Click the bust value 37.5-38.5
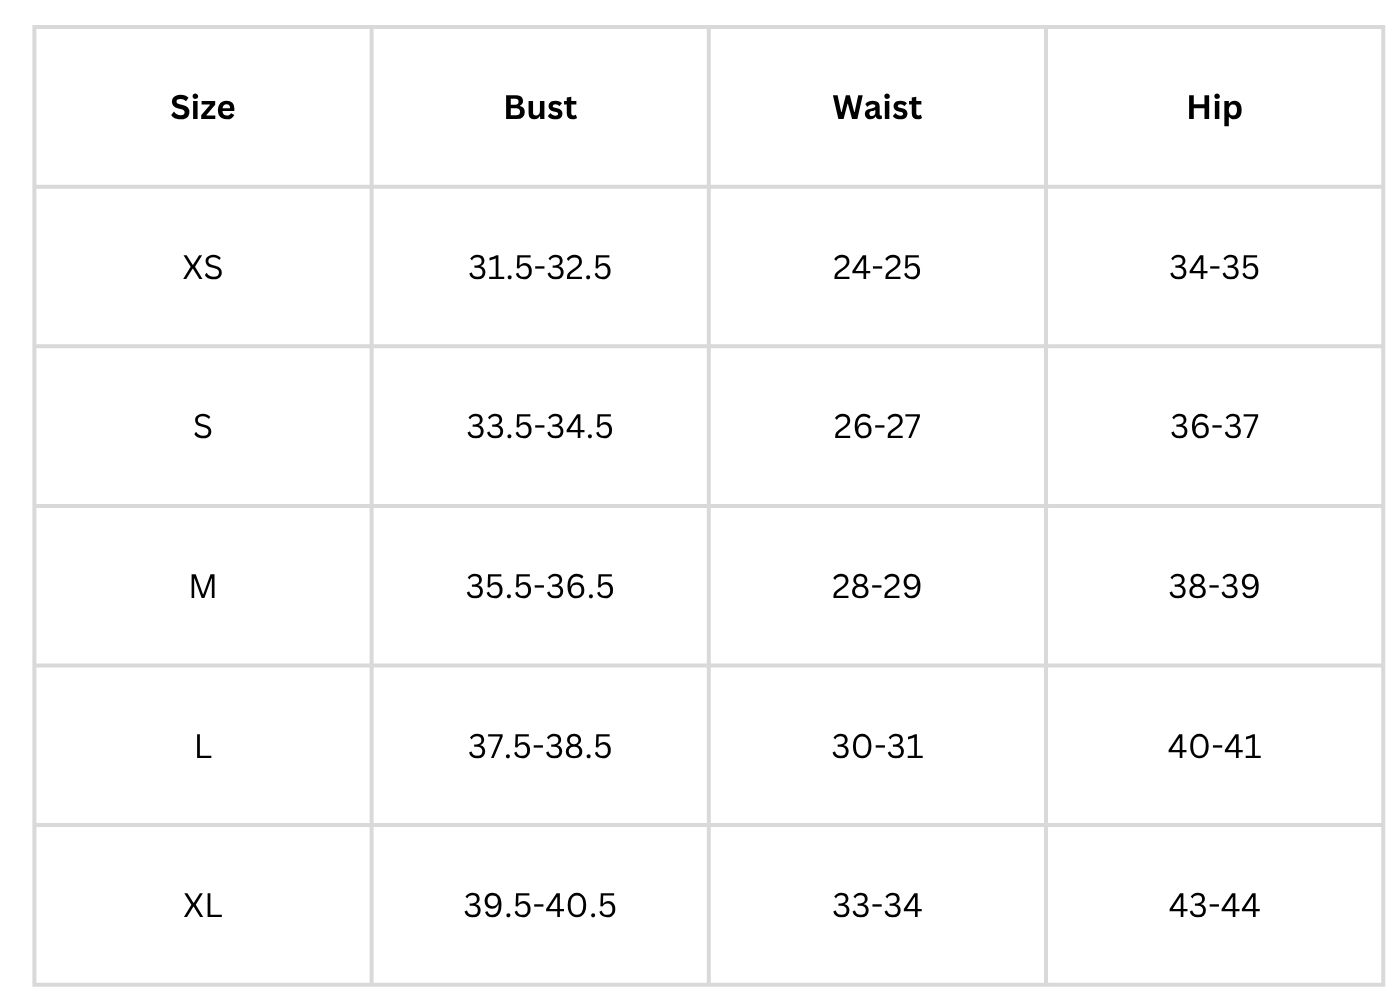This screenshot has width=1400, height=1000. [540, 746]
